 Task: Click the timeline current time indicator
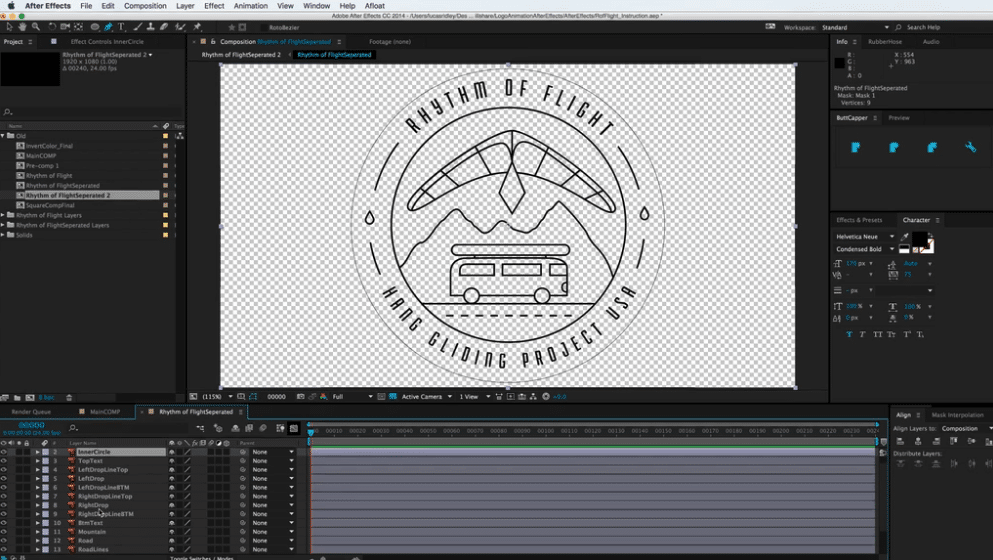311,431
